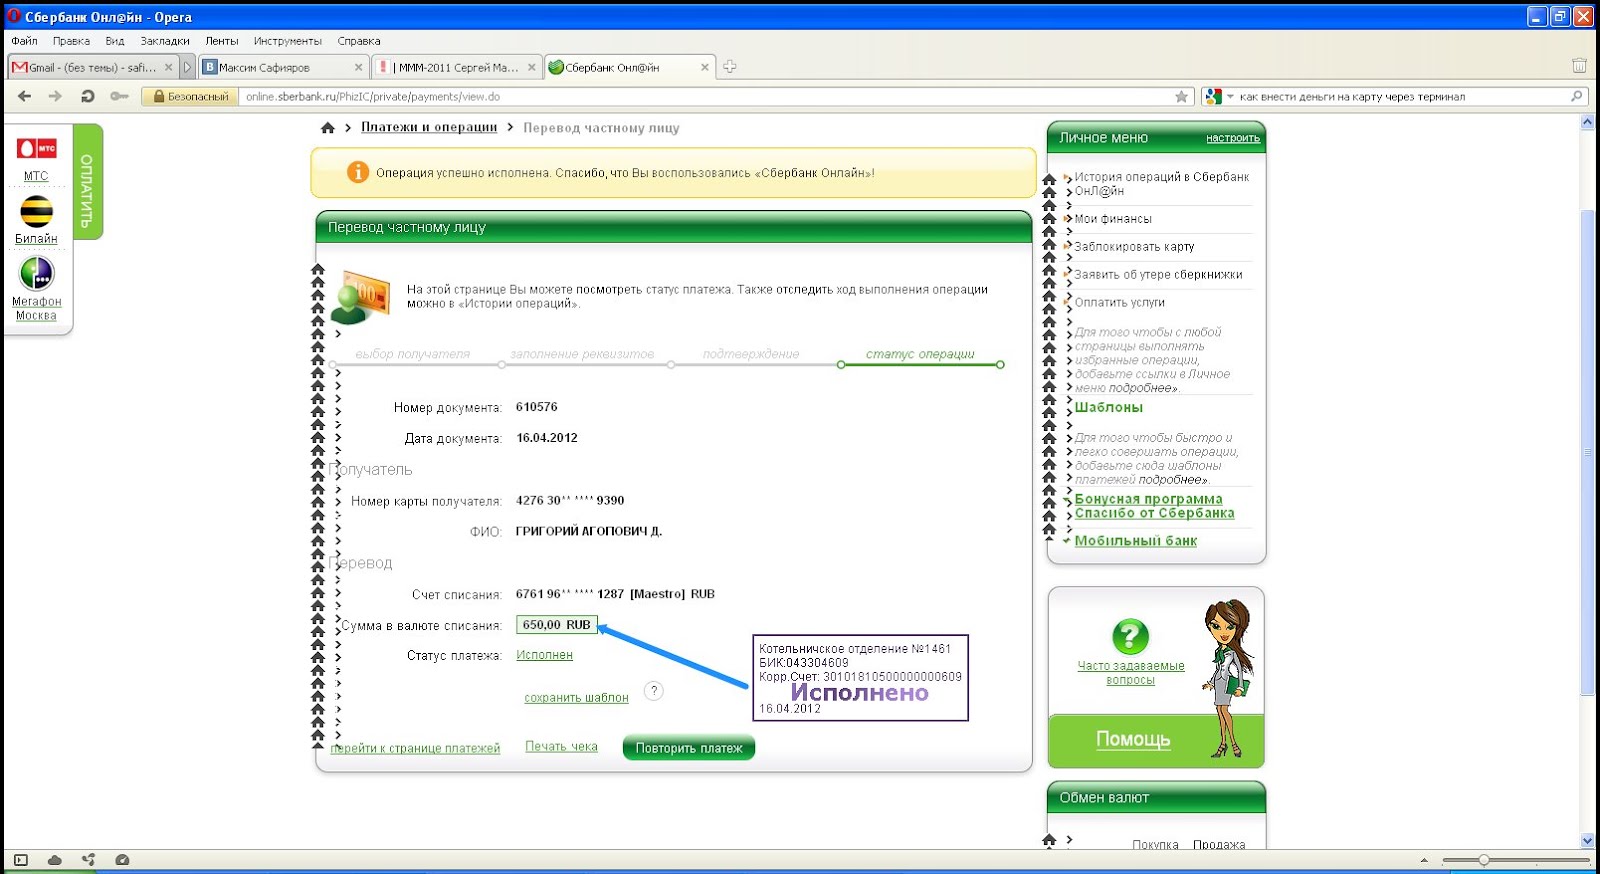Click Заявить об утере сберкнижки link
The width and height of the screenshot is (1600, 874).
(1158, 275)
